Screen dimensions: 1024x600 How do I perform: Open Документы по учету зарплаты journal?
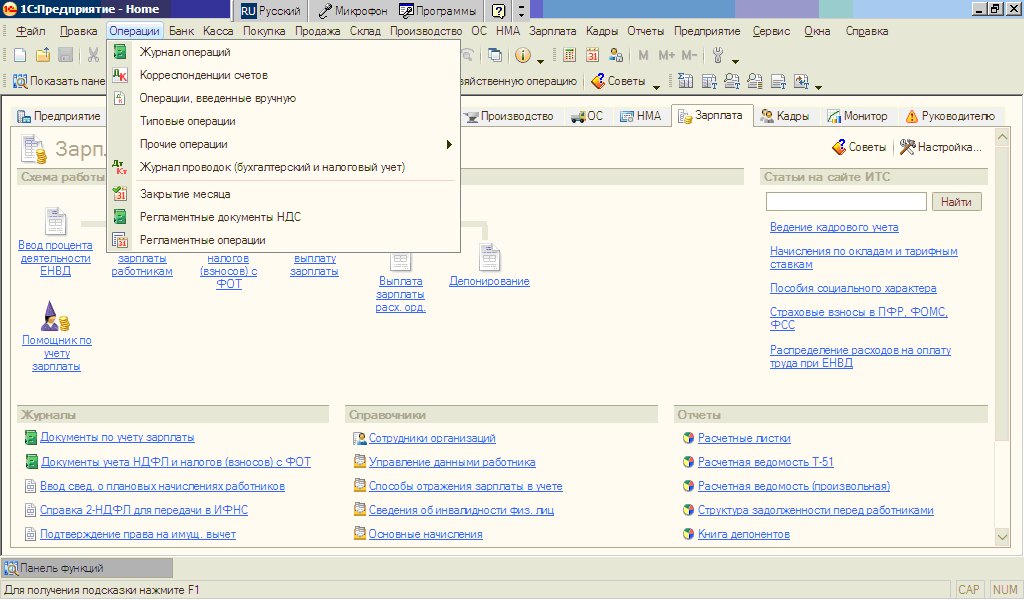click(x=117, y=437)
